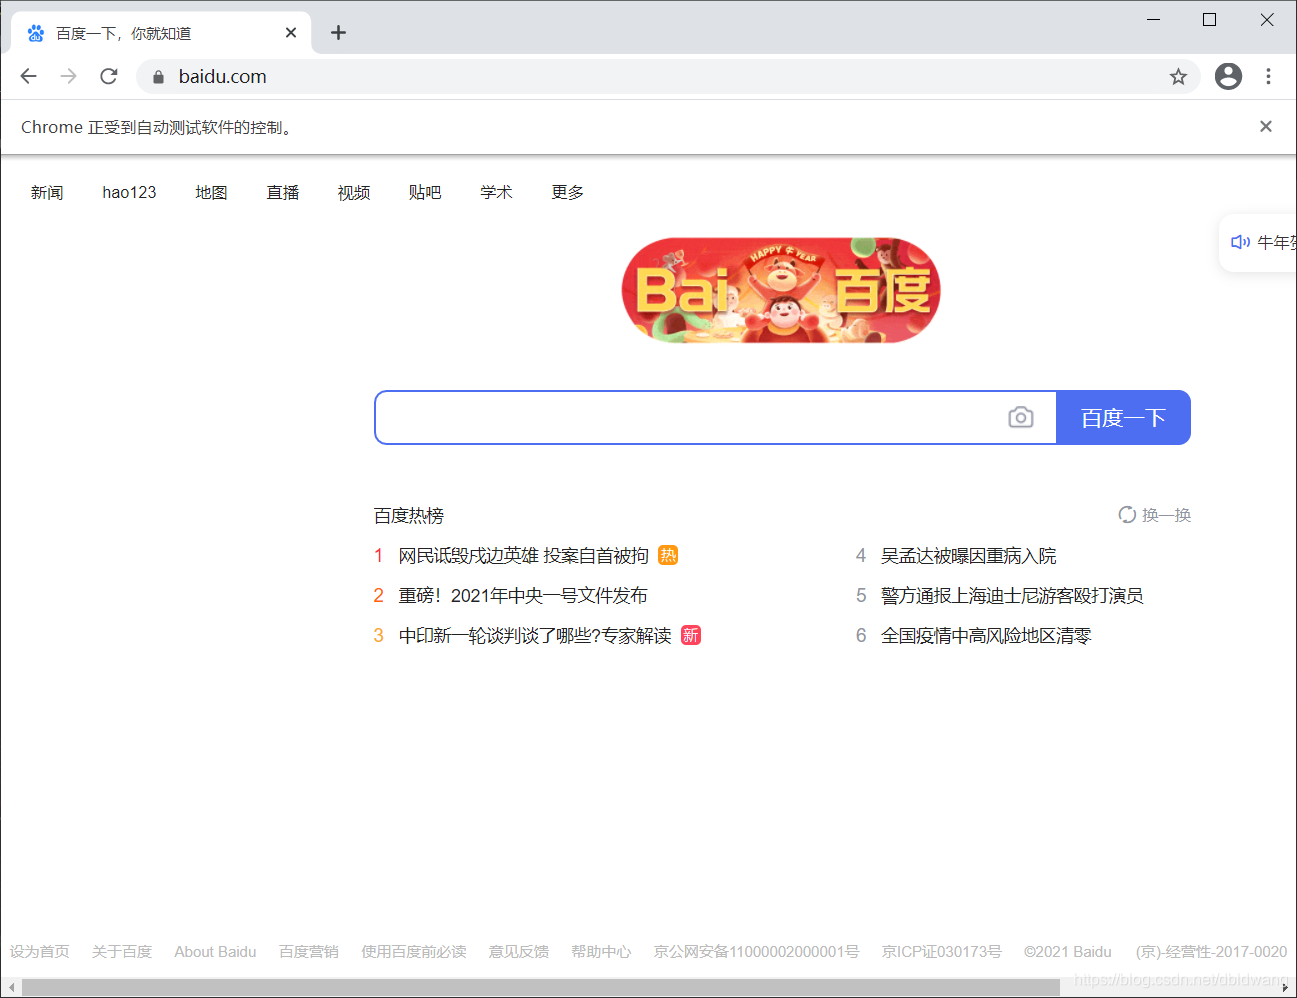Open 地图 navigation link
The height and width of the screenshot is (998, 1297).
211,192
